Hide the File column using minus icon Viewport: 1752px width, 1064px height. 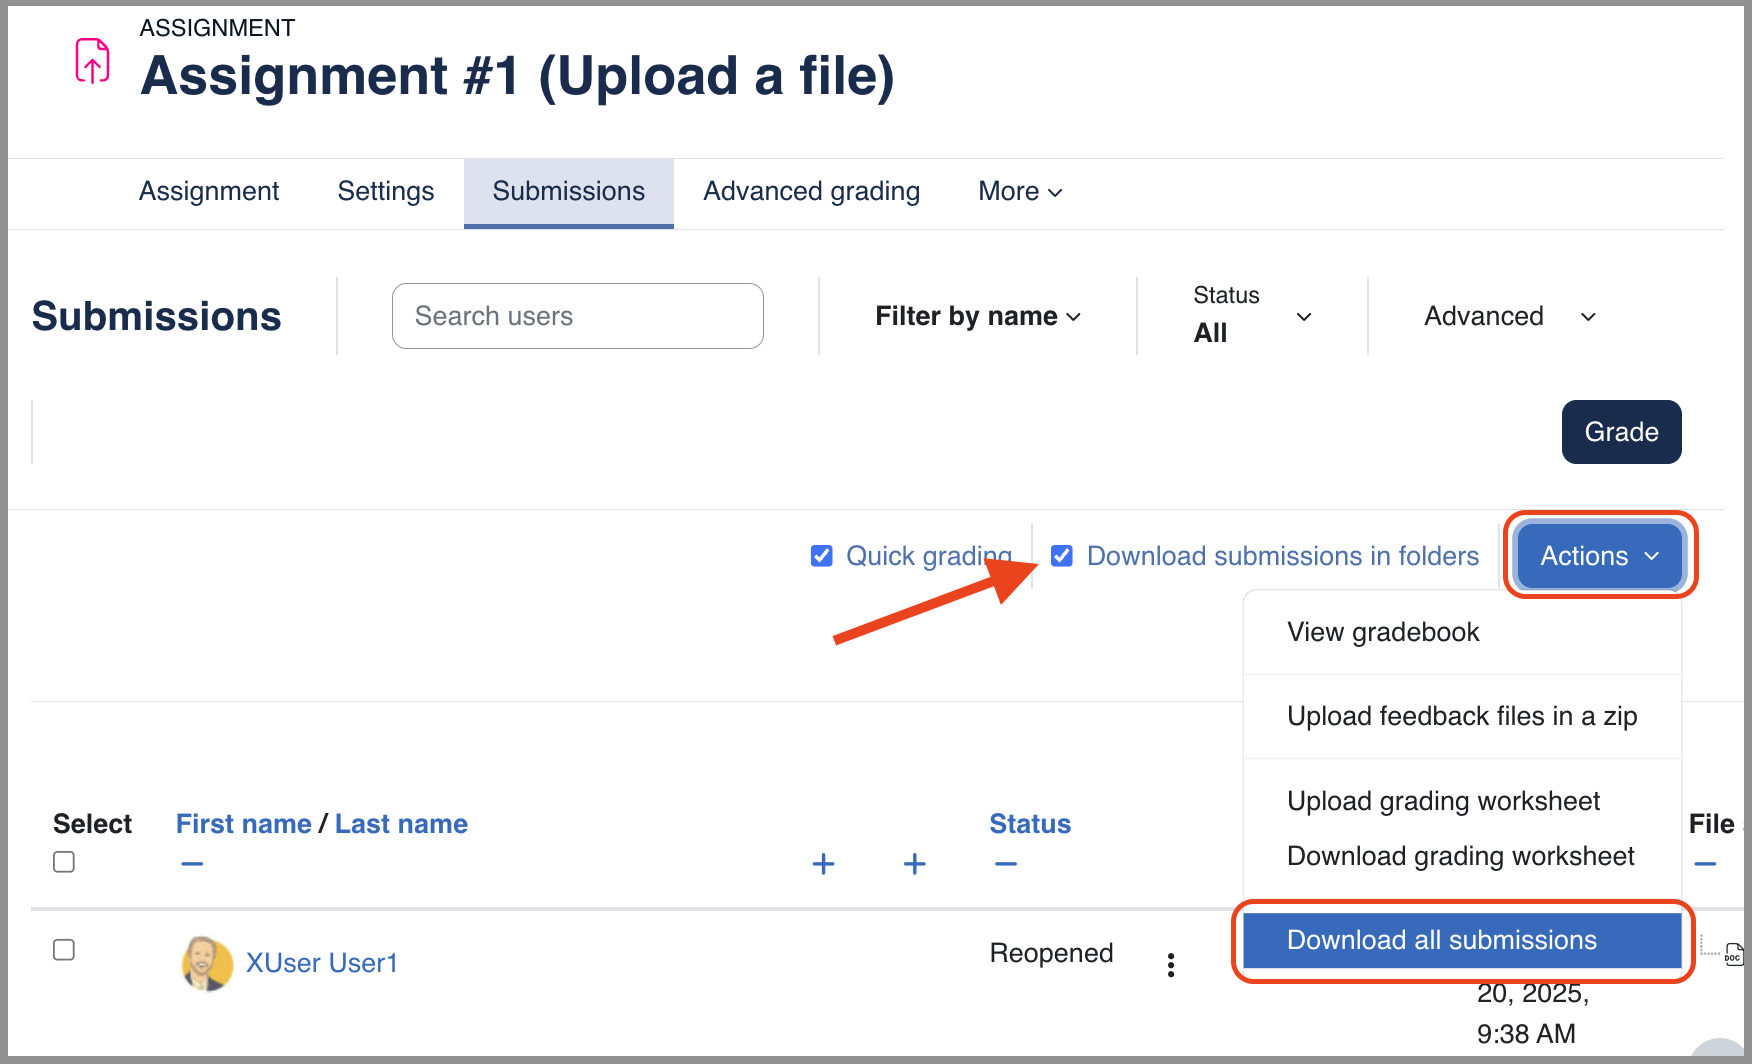click(1705, 864)
